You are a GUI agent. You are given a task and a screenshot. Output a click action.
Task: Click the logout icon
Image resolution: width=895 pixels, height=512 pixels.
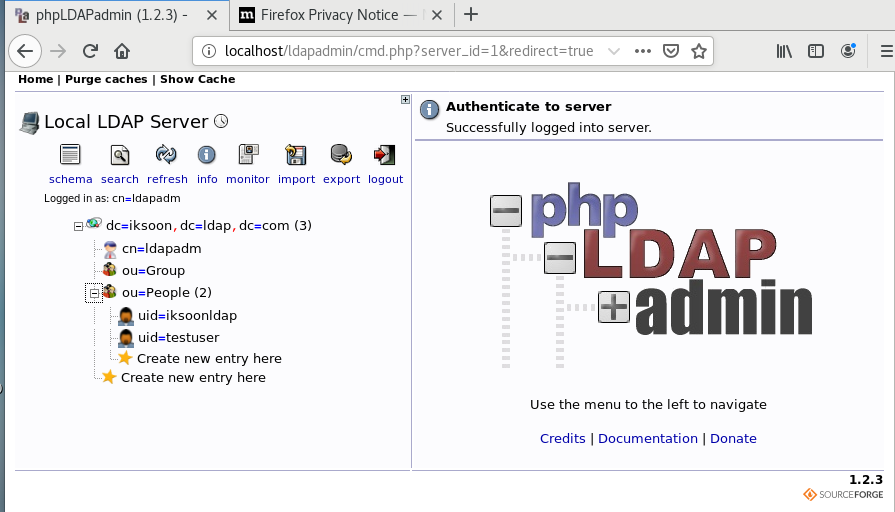tap(384, 155)
